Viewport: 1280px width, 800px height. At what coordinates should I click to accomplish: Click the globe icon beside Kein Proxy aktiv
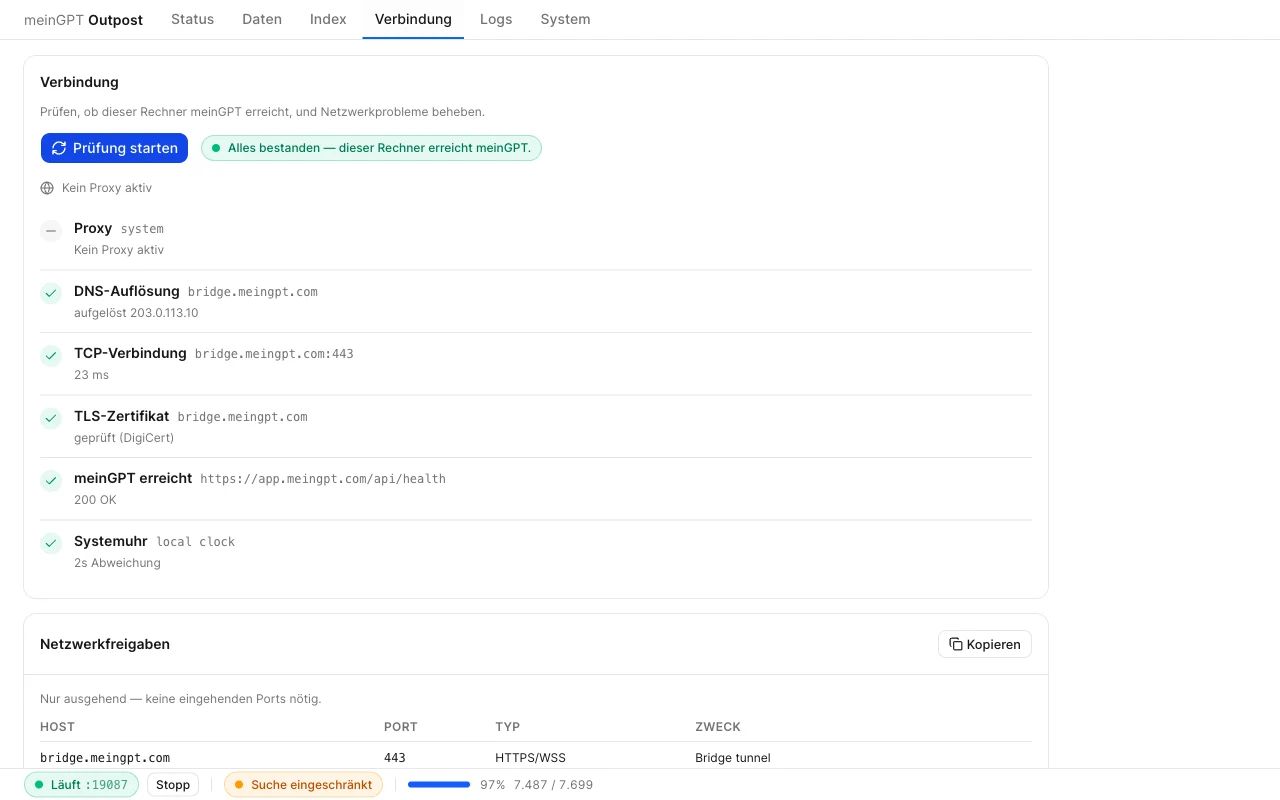tap(47, 188)
